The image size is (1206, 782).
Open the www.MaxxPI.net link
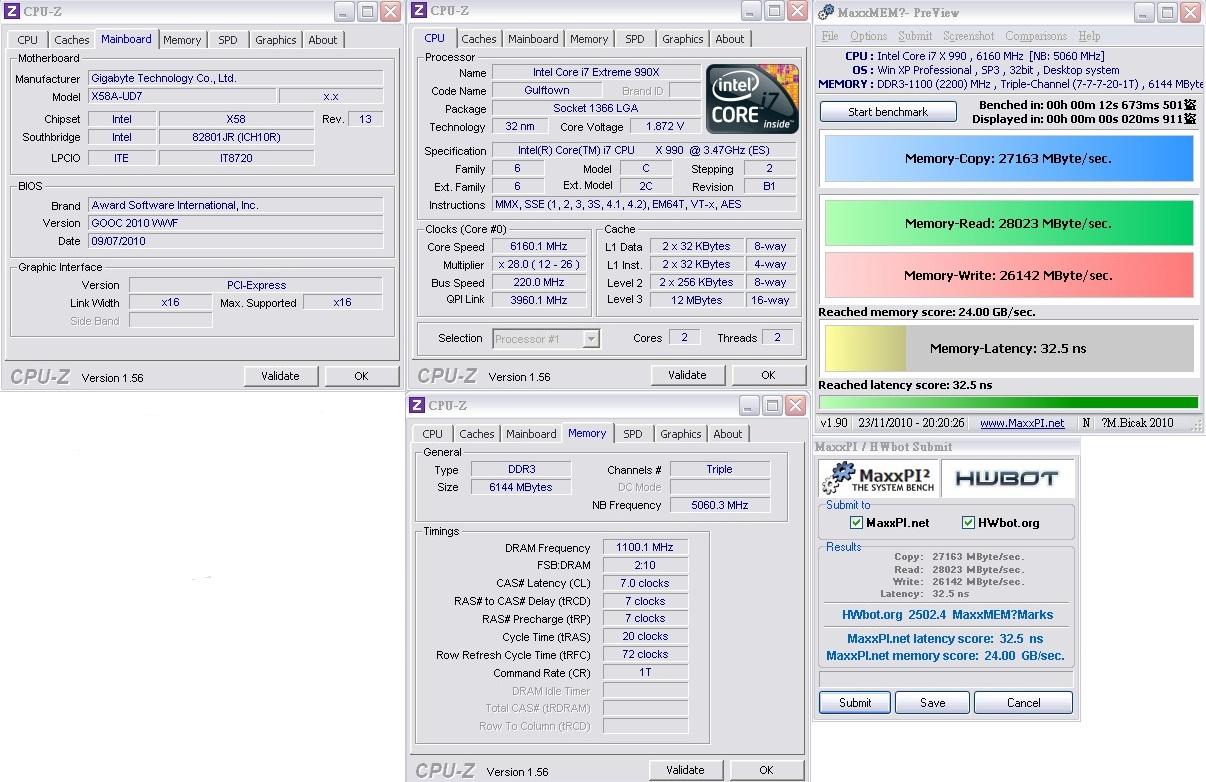[1022, 423]
